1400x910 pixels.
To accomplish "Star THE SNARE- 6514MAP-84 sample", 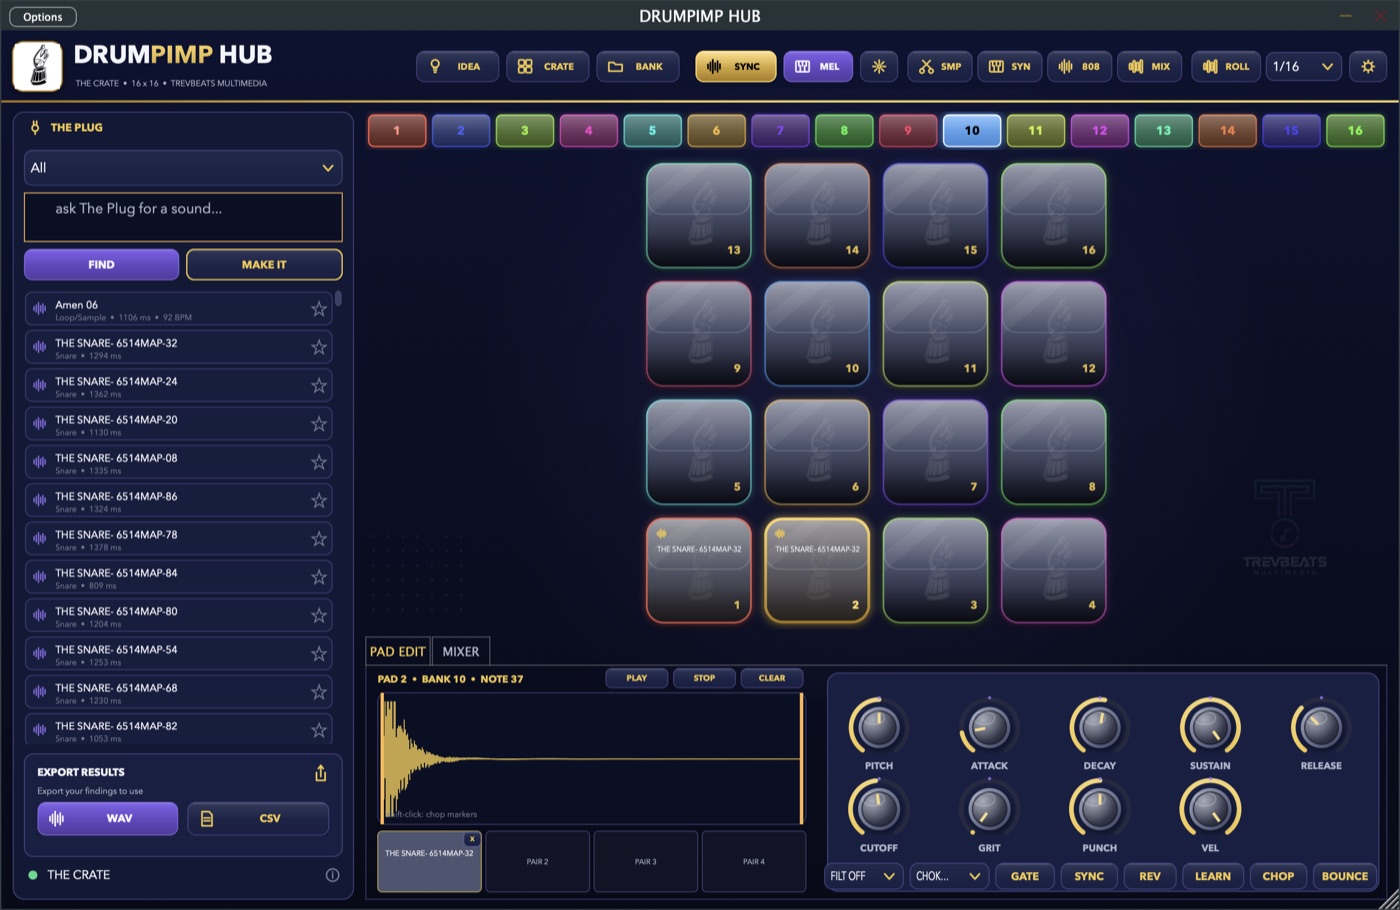I will 319,577.
